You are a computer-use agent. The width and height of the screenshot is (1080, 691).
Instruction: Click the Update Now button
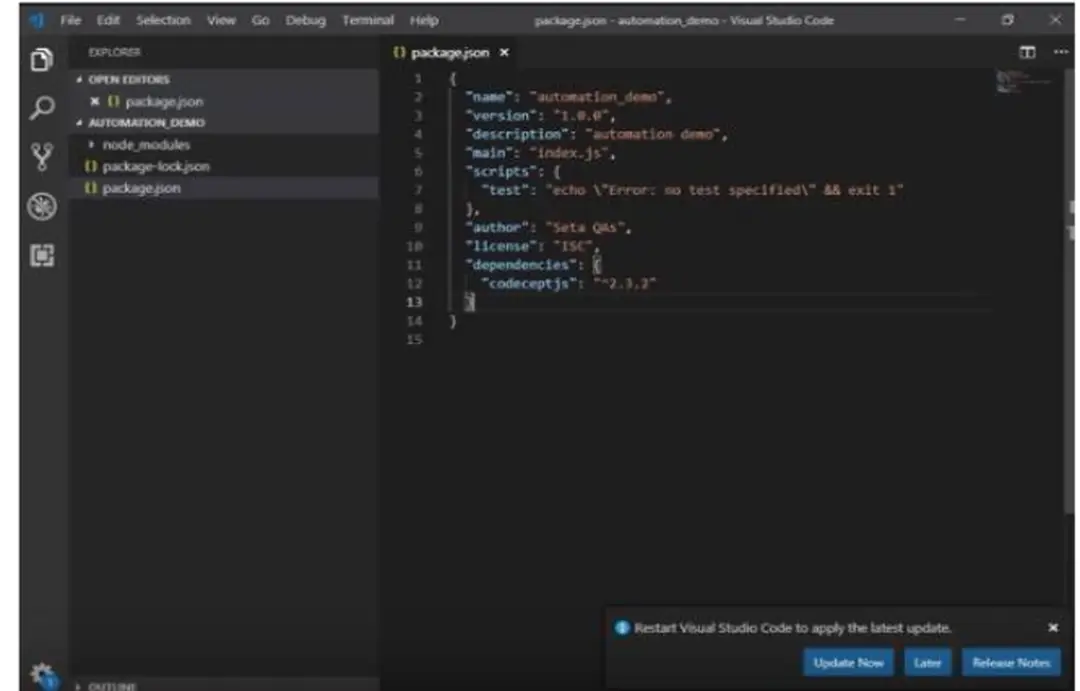coord(848,662)
